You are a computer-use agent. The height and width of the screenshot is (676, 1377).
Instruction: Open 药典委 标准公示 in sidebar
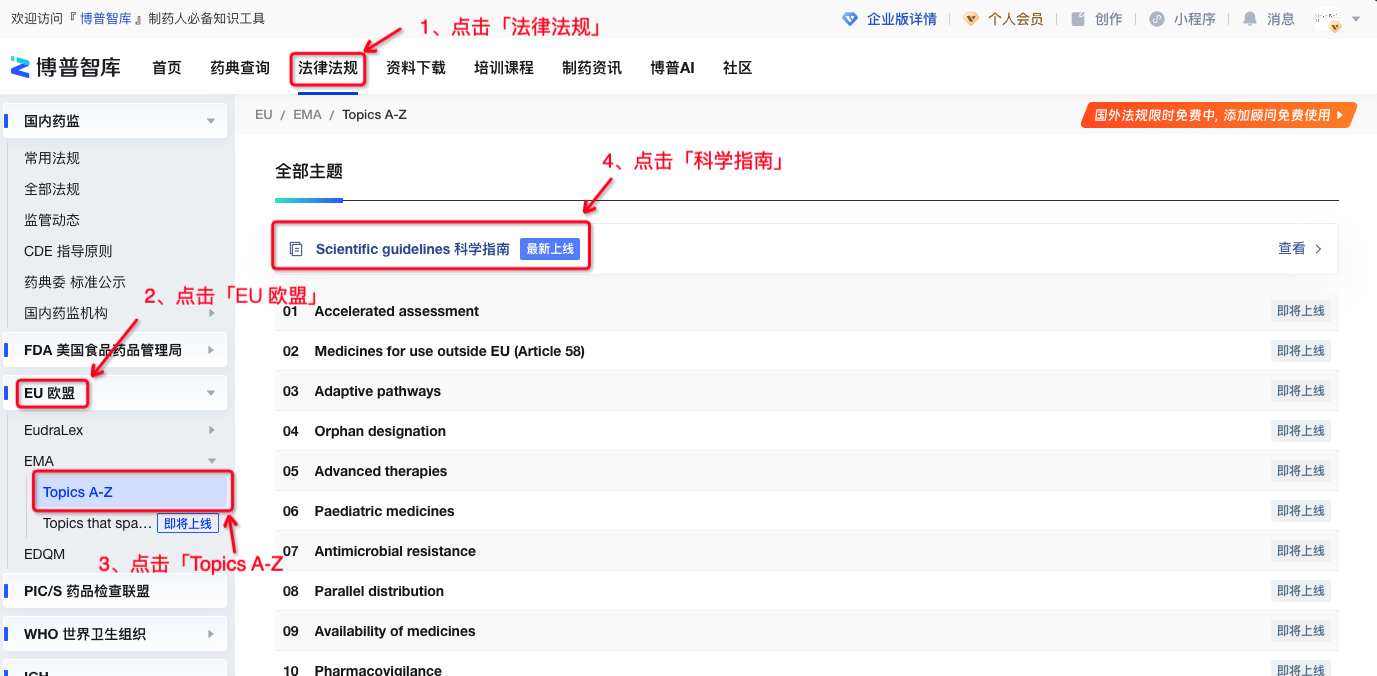[75, 282]
